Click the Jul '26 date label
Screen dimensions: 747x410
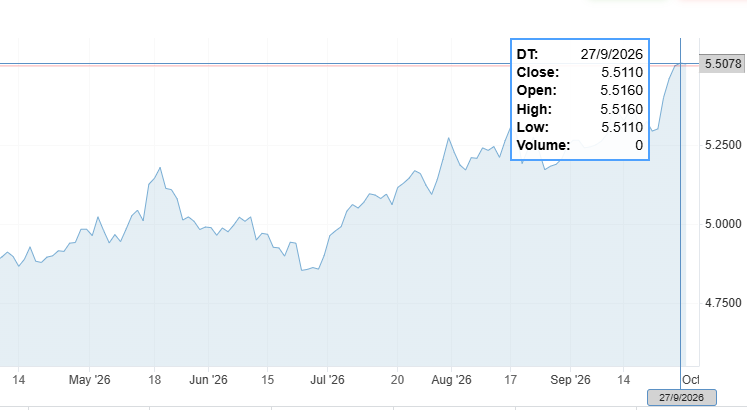click(x=327, y=380)
